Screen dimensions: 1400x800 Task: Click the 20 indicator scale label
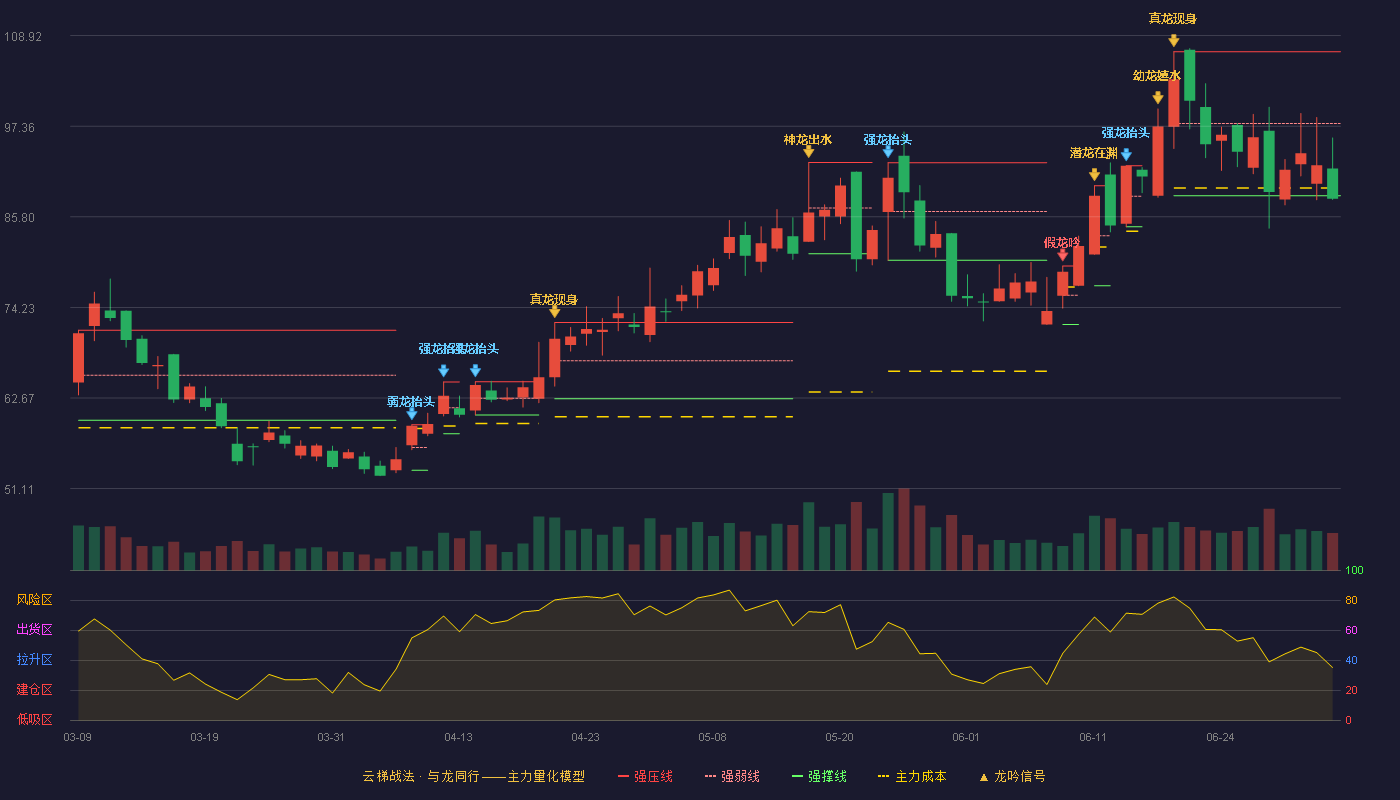[1351, 690]
